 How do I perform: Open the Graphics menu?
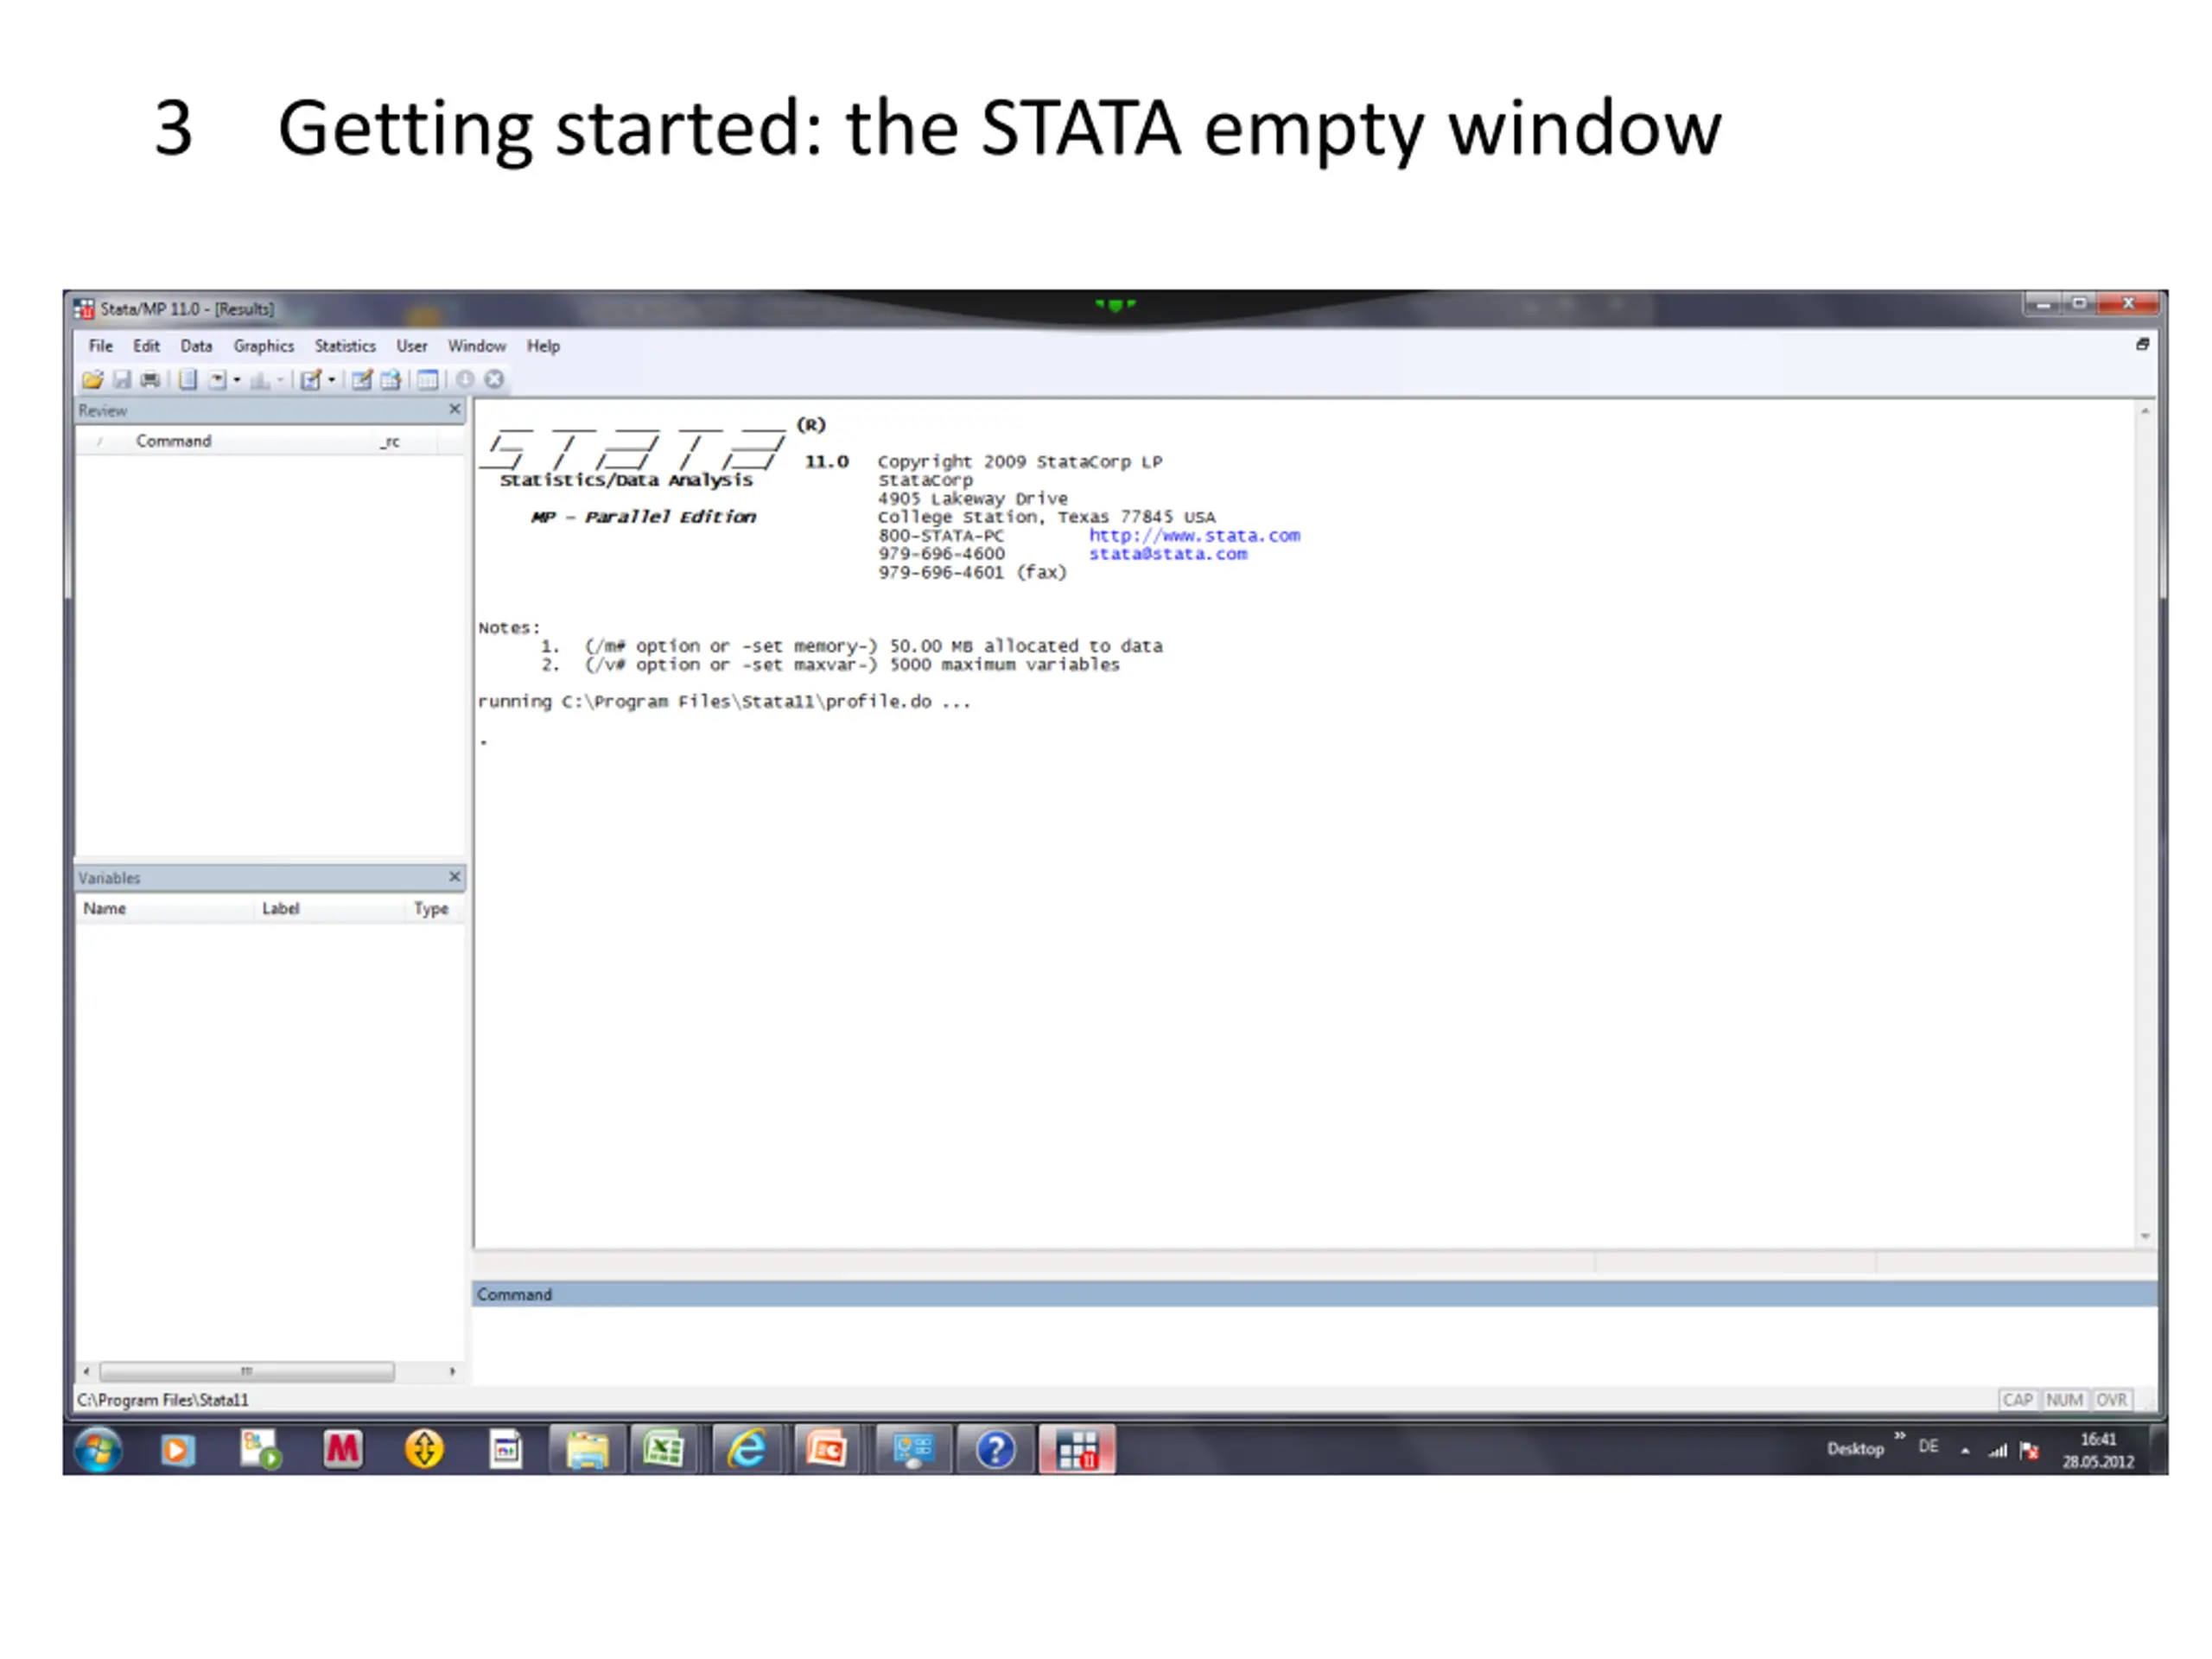pos(264,346)
